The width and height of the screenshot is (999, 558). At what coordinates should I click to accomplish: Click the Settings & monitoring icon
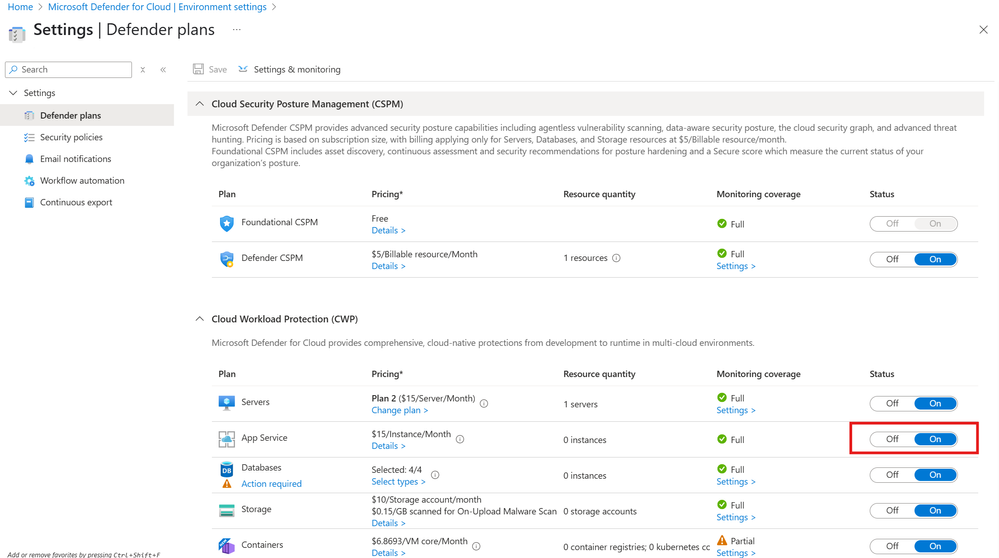[x=243, y=69]
